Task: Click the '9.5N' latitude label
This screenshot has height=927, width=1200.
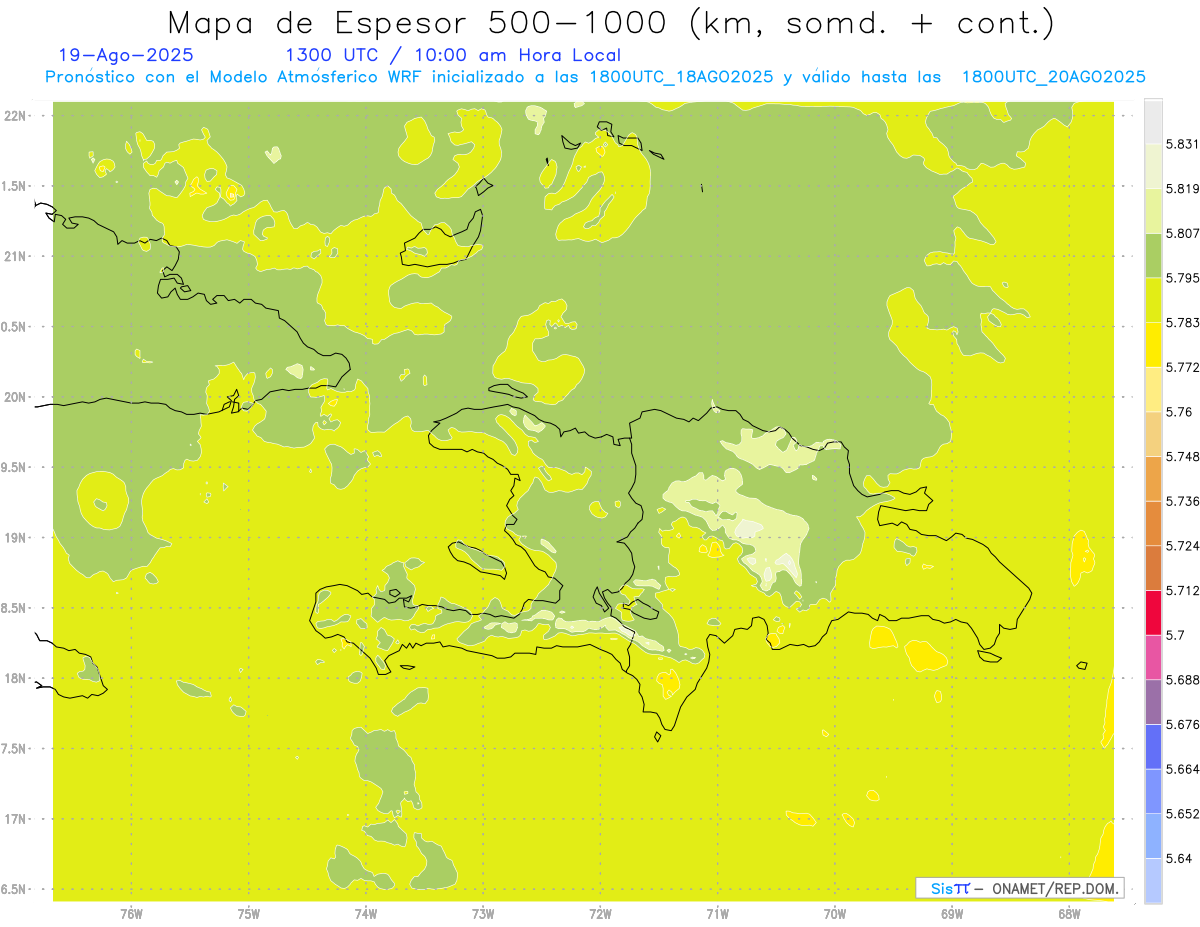Action: point(15,467)
